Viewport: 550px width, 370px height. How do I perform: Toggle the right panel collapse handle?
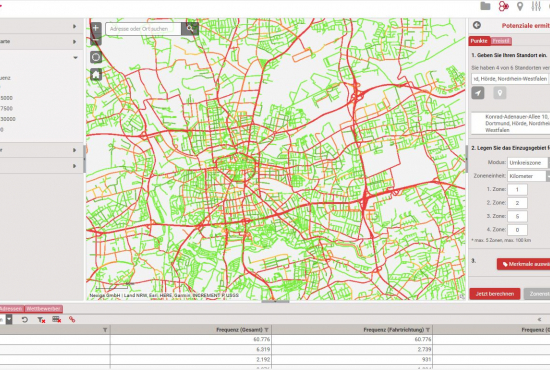click(467, 159)
